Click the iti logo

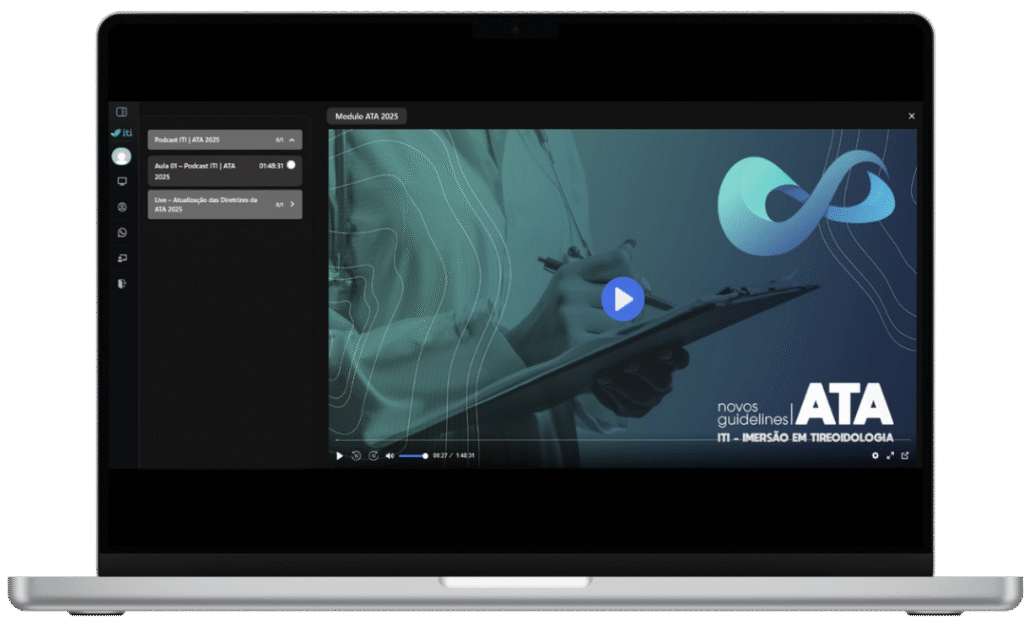click(121, 133)
